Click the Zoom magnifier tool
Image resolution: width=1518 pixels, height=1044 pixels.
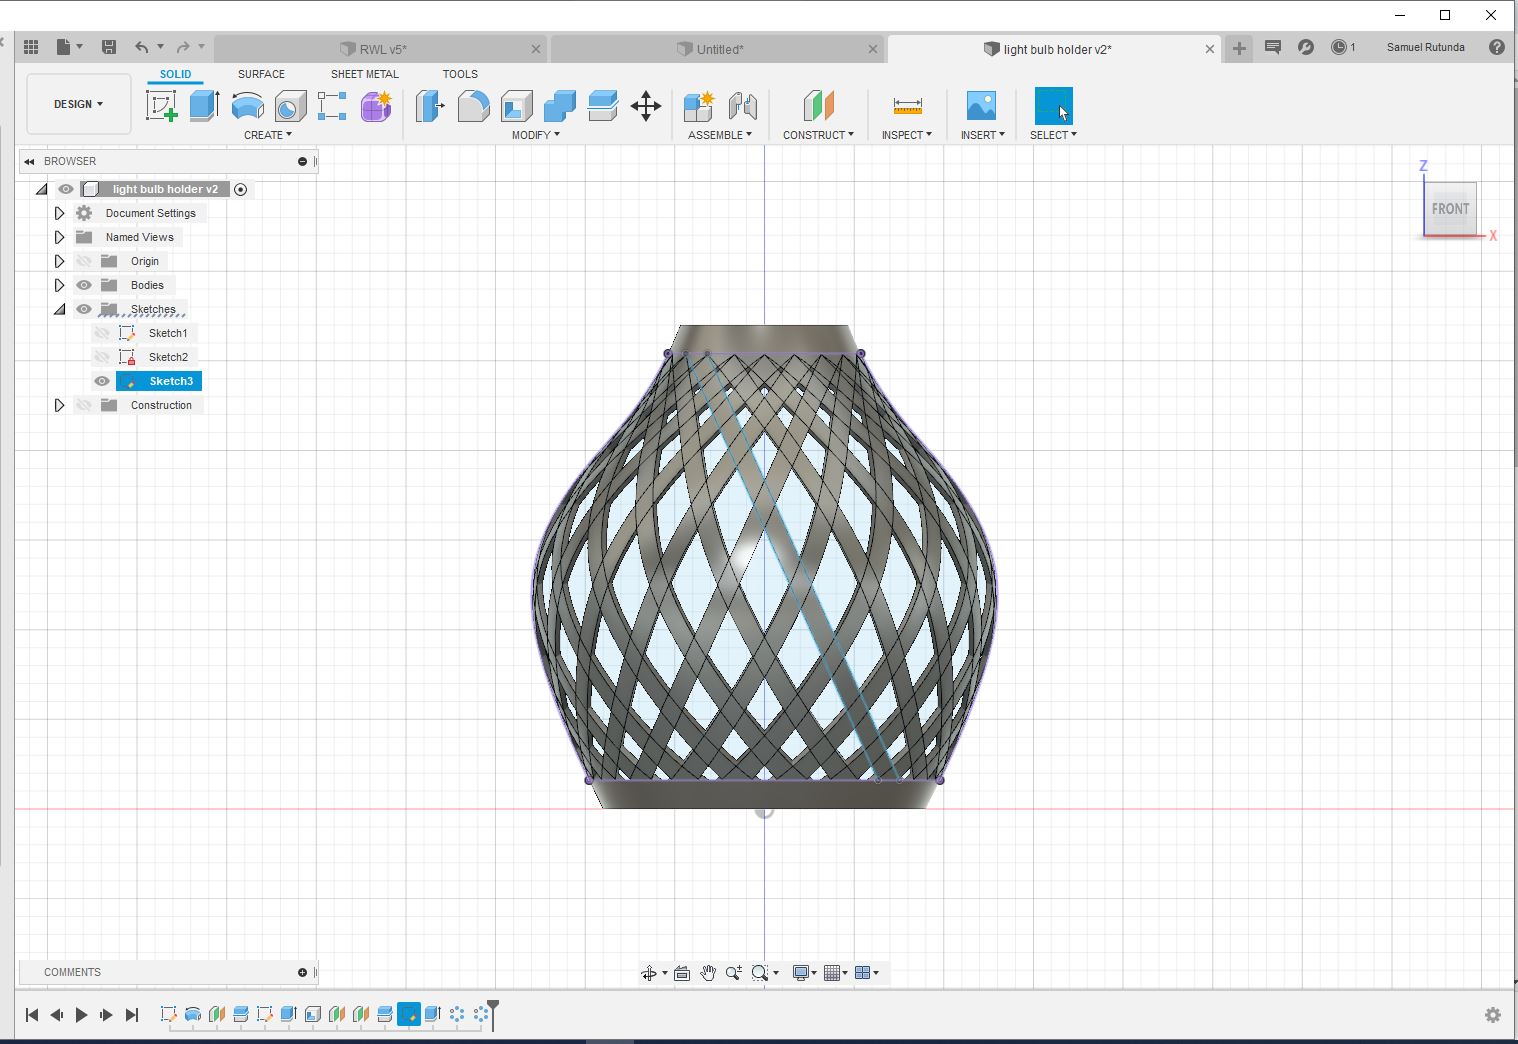point(733,973)
